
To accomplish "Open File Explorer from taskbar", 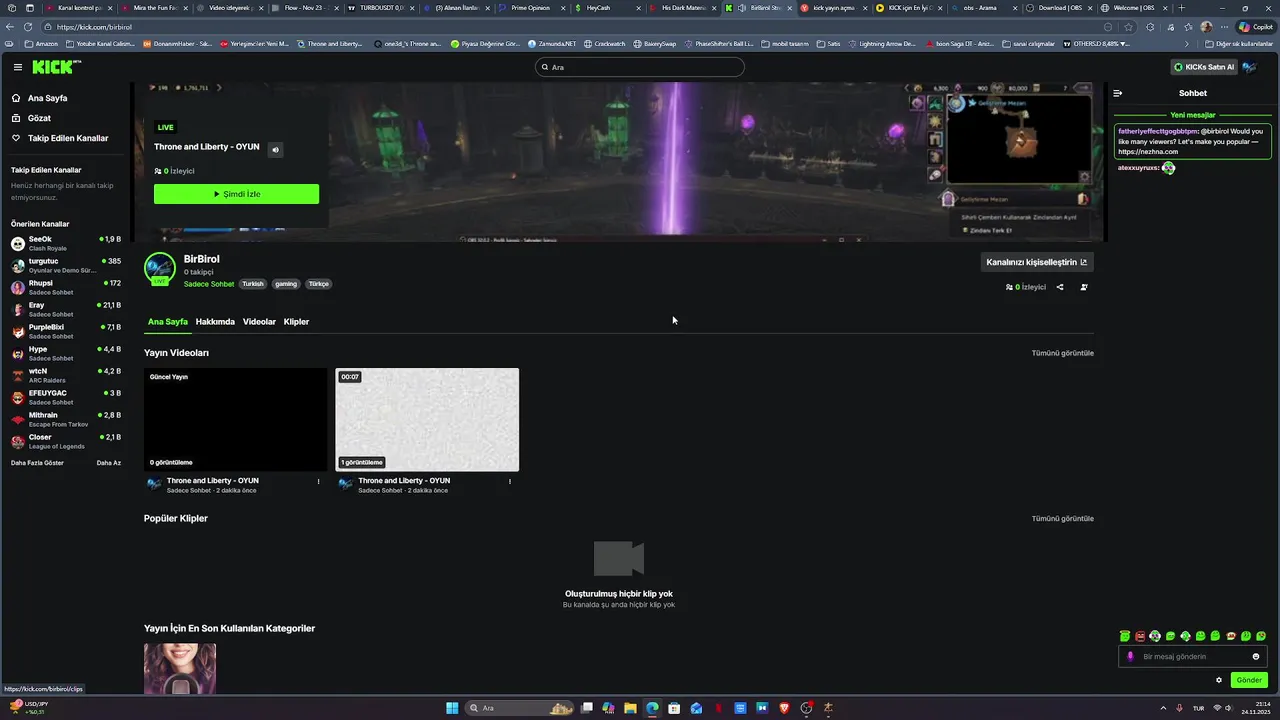I will point(630,708).
